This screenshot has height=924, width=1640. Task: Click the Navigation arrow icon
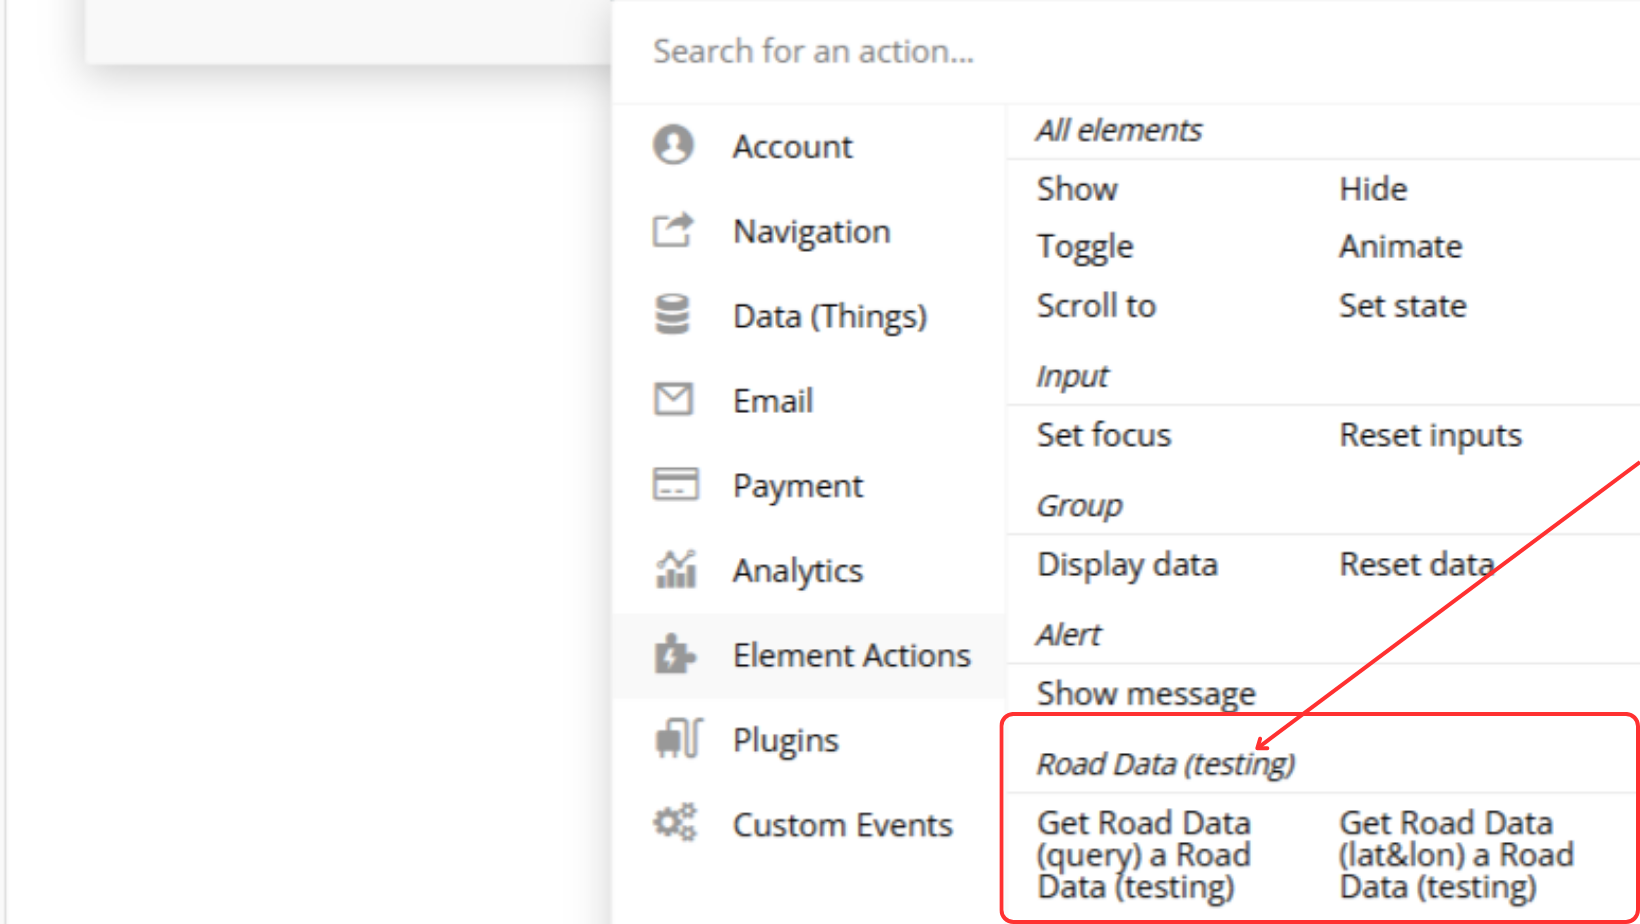pyautogui.click(x=673, y=230)
